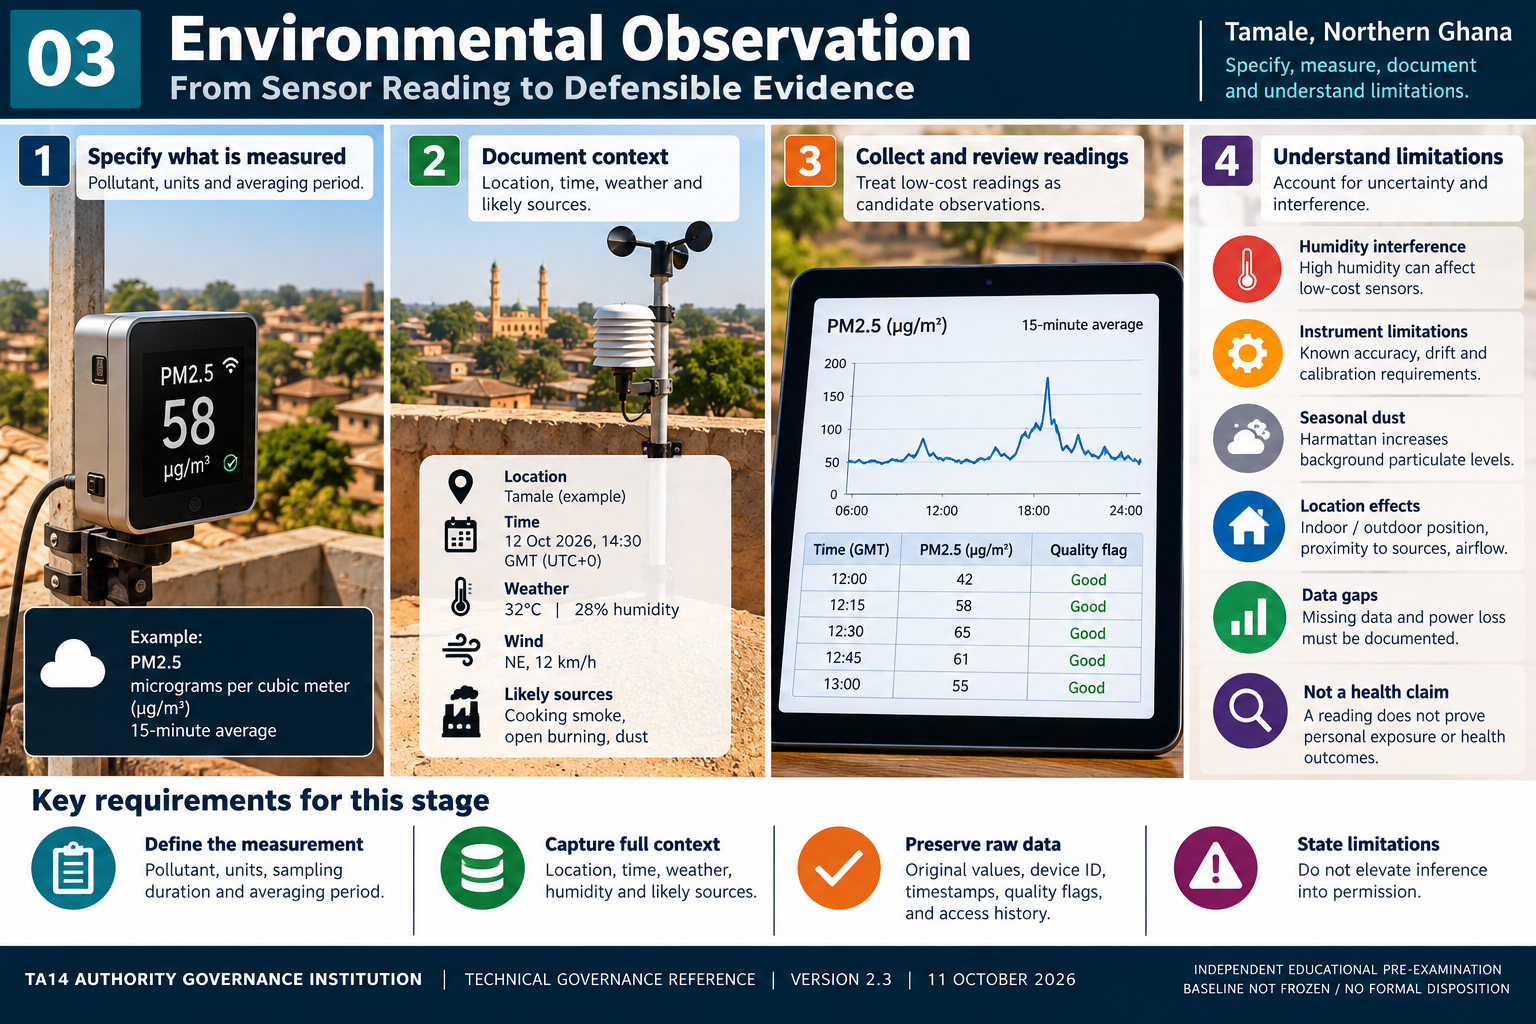Image resolution: width=1536 pixels, height=1024 pixels.
Task: Click the 03 section number tile
Action: pos(75,58)
